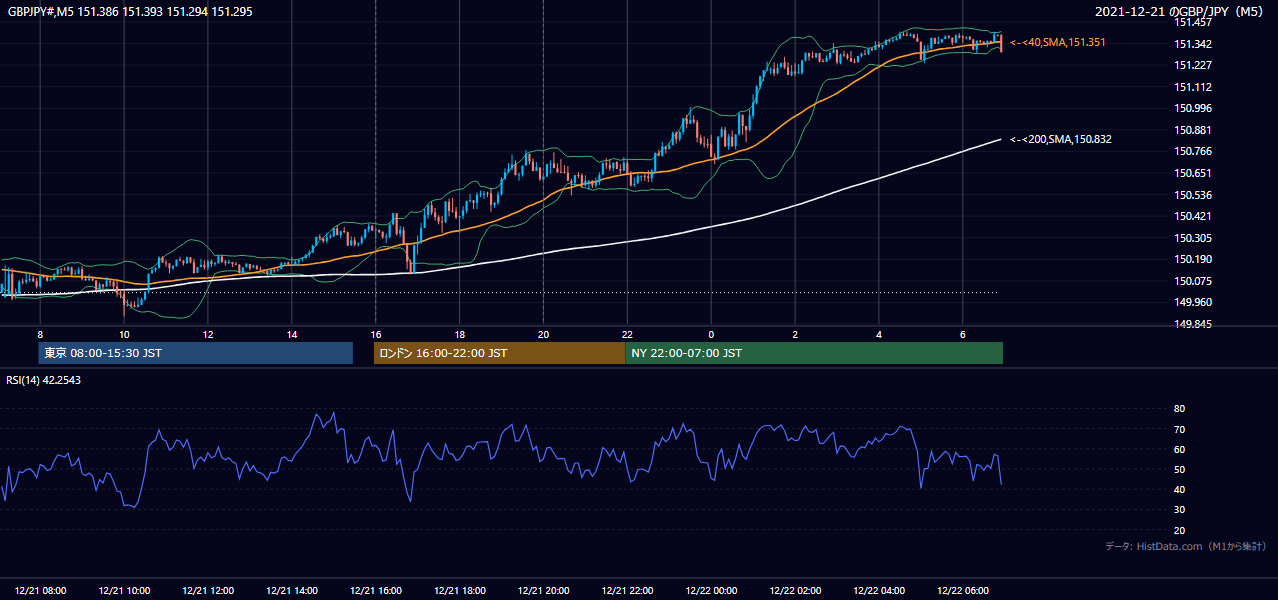Click the 12/21 18:00 time axis label
The image size is (1278, 600).
pyautogui.click(x=460, y=591)
